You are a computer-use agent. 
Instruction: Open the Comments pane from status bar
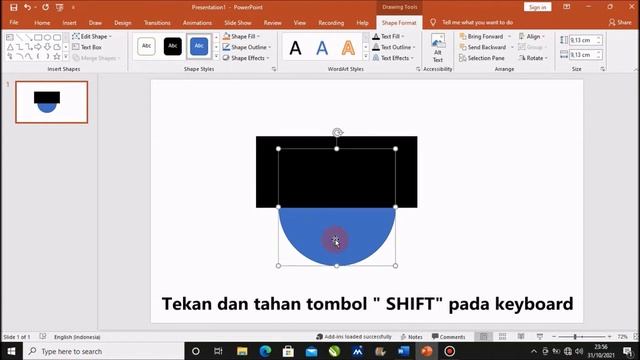pyautogui.click(x=448, y=337)
